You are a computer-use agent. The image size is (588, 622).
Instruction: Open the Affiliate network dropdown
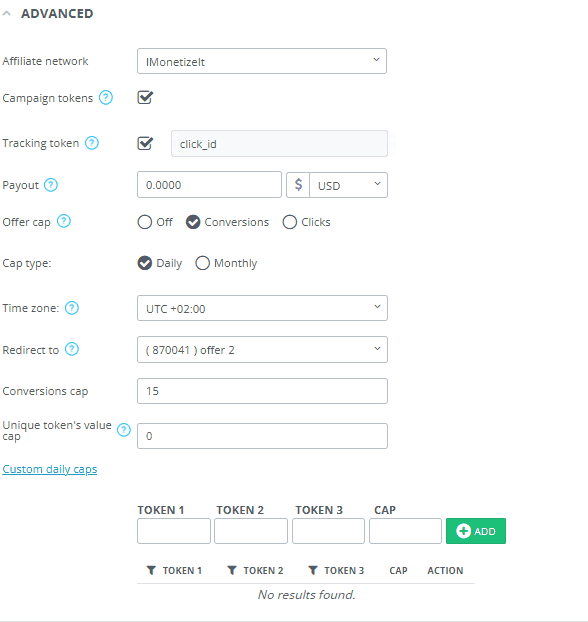point(262,61)
